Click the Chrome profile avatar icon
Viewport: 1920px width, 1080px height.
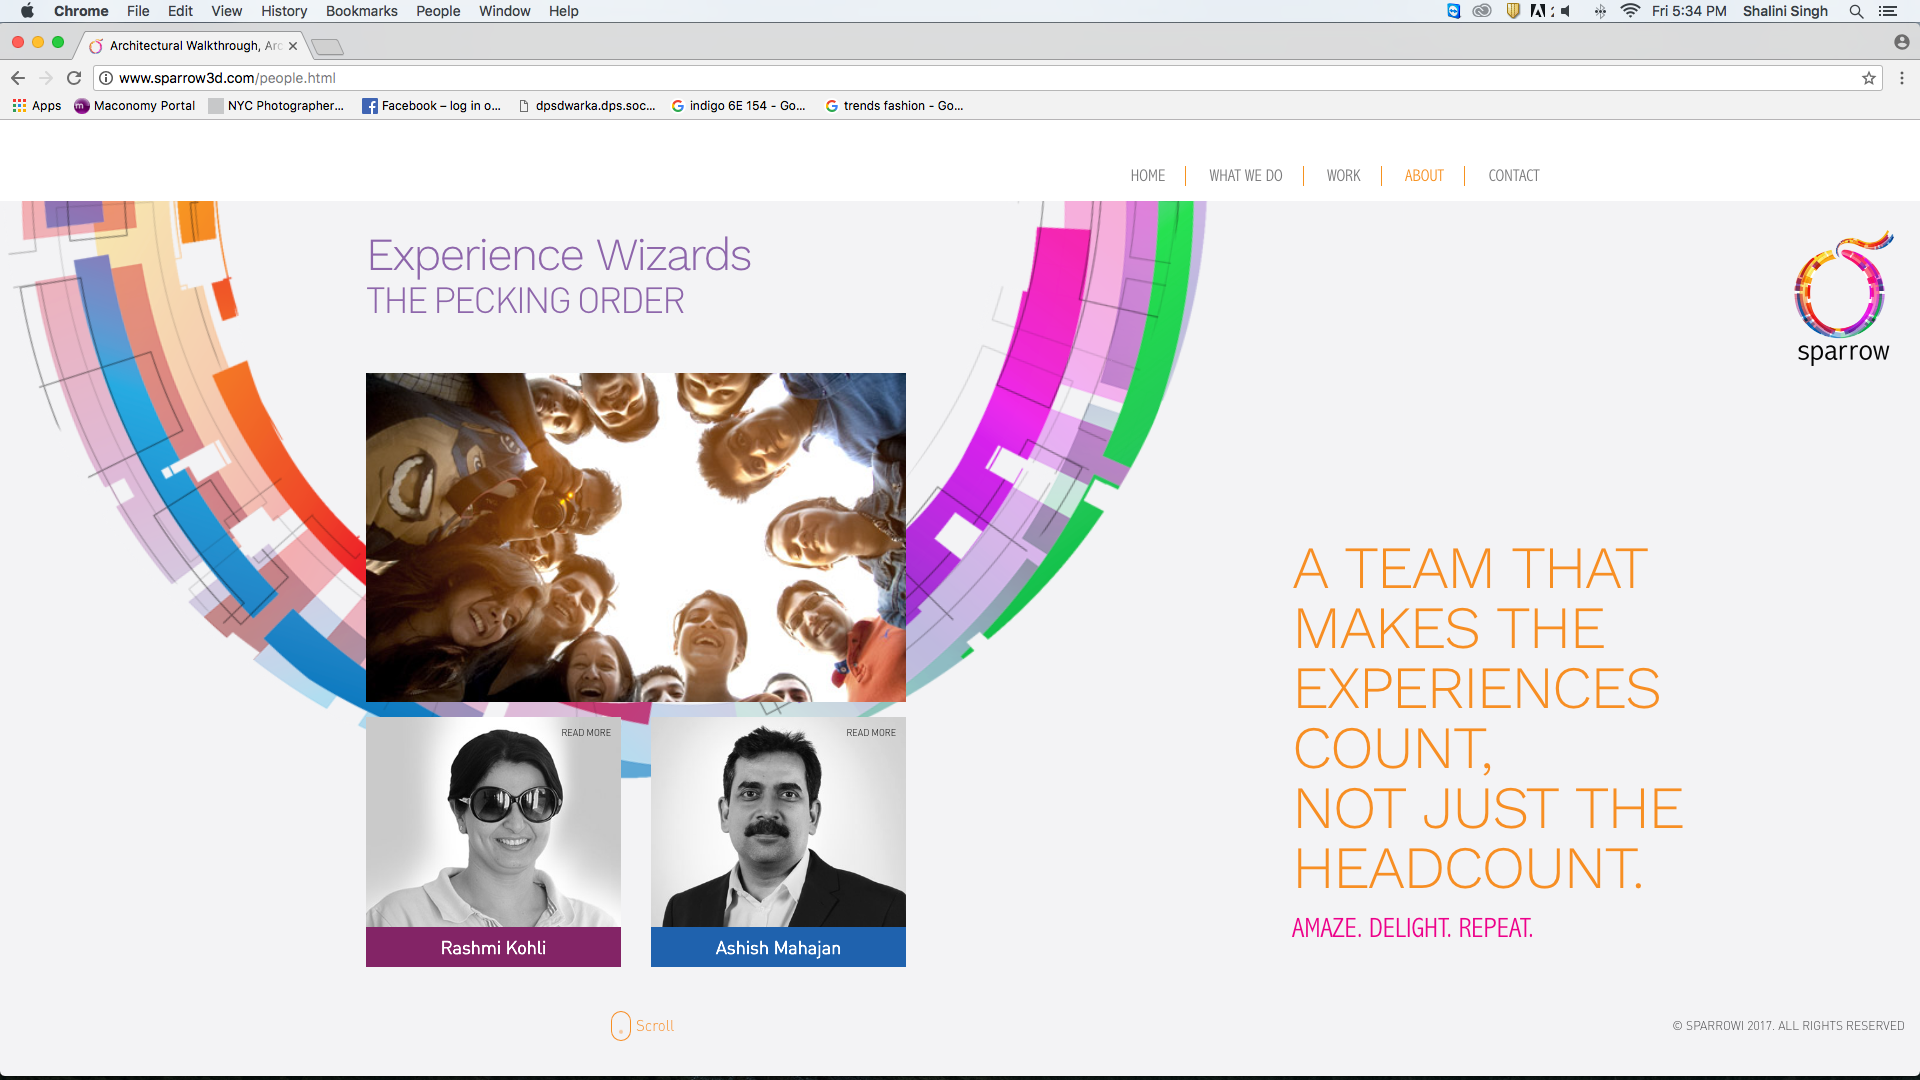[1901, 42]
